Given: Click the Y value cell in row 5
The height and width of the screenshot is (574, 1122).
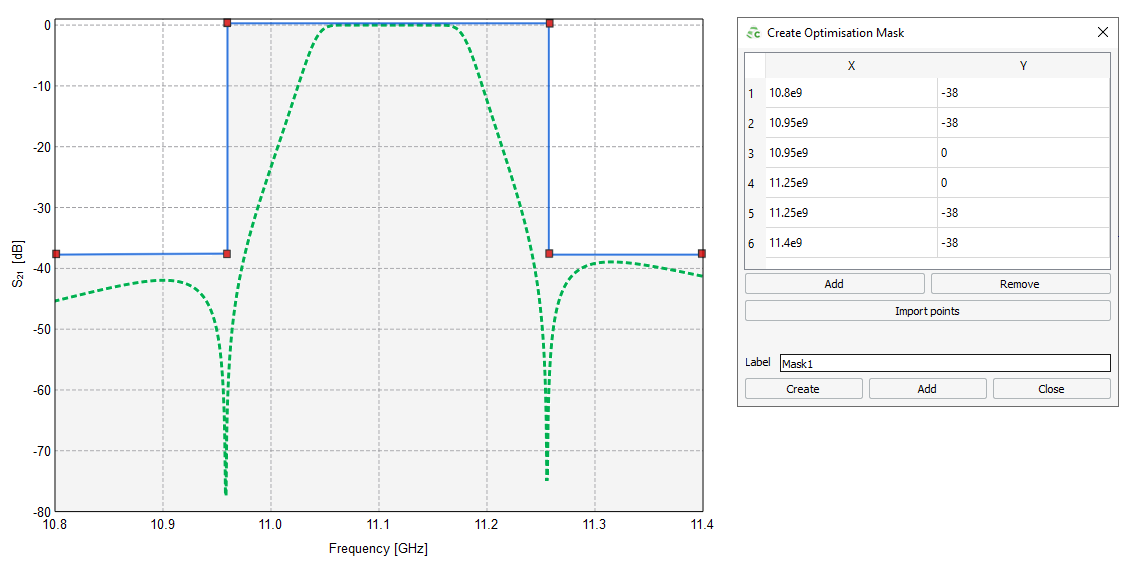Looking at the screenshot, I should click(x=1023, y=214).
